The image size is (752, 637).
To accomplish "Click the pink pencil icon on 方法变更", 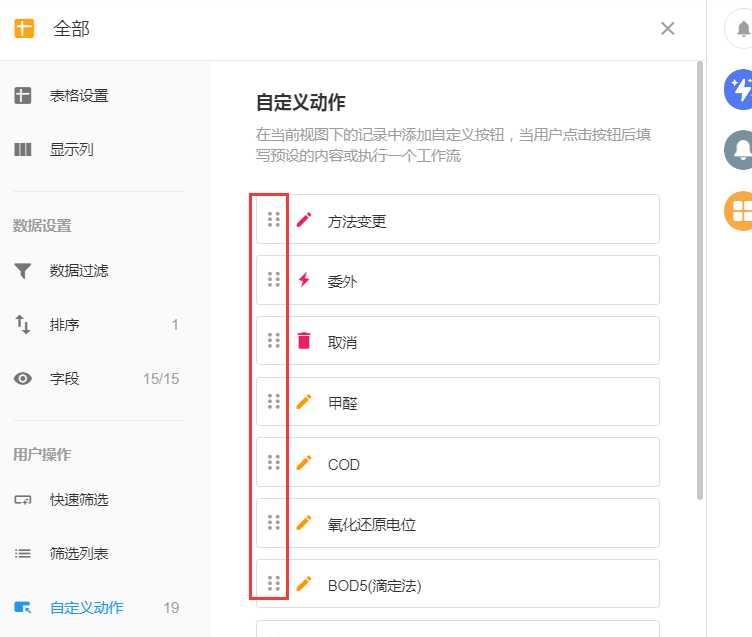I will tap(304, 219).
